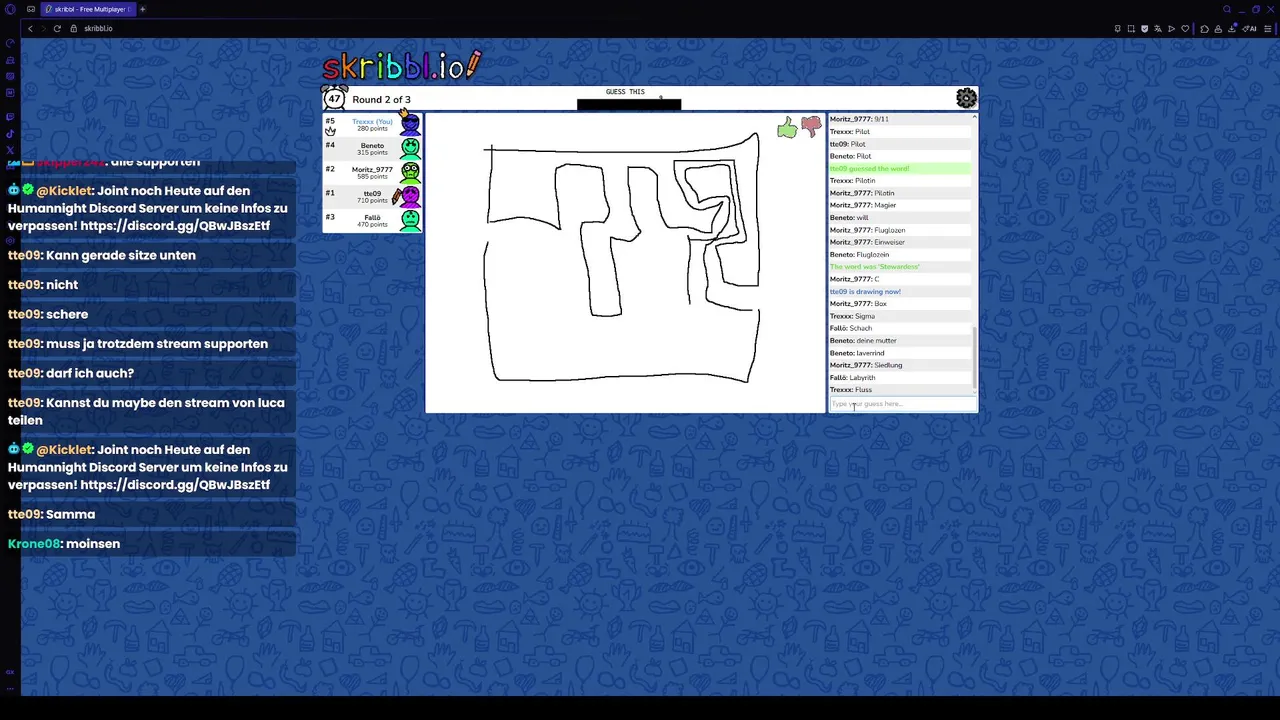Open a new browser tab
This screenshot has height=720, width=1280.
[x=142, y=9]
